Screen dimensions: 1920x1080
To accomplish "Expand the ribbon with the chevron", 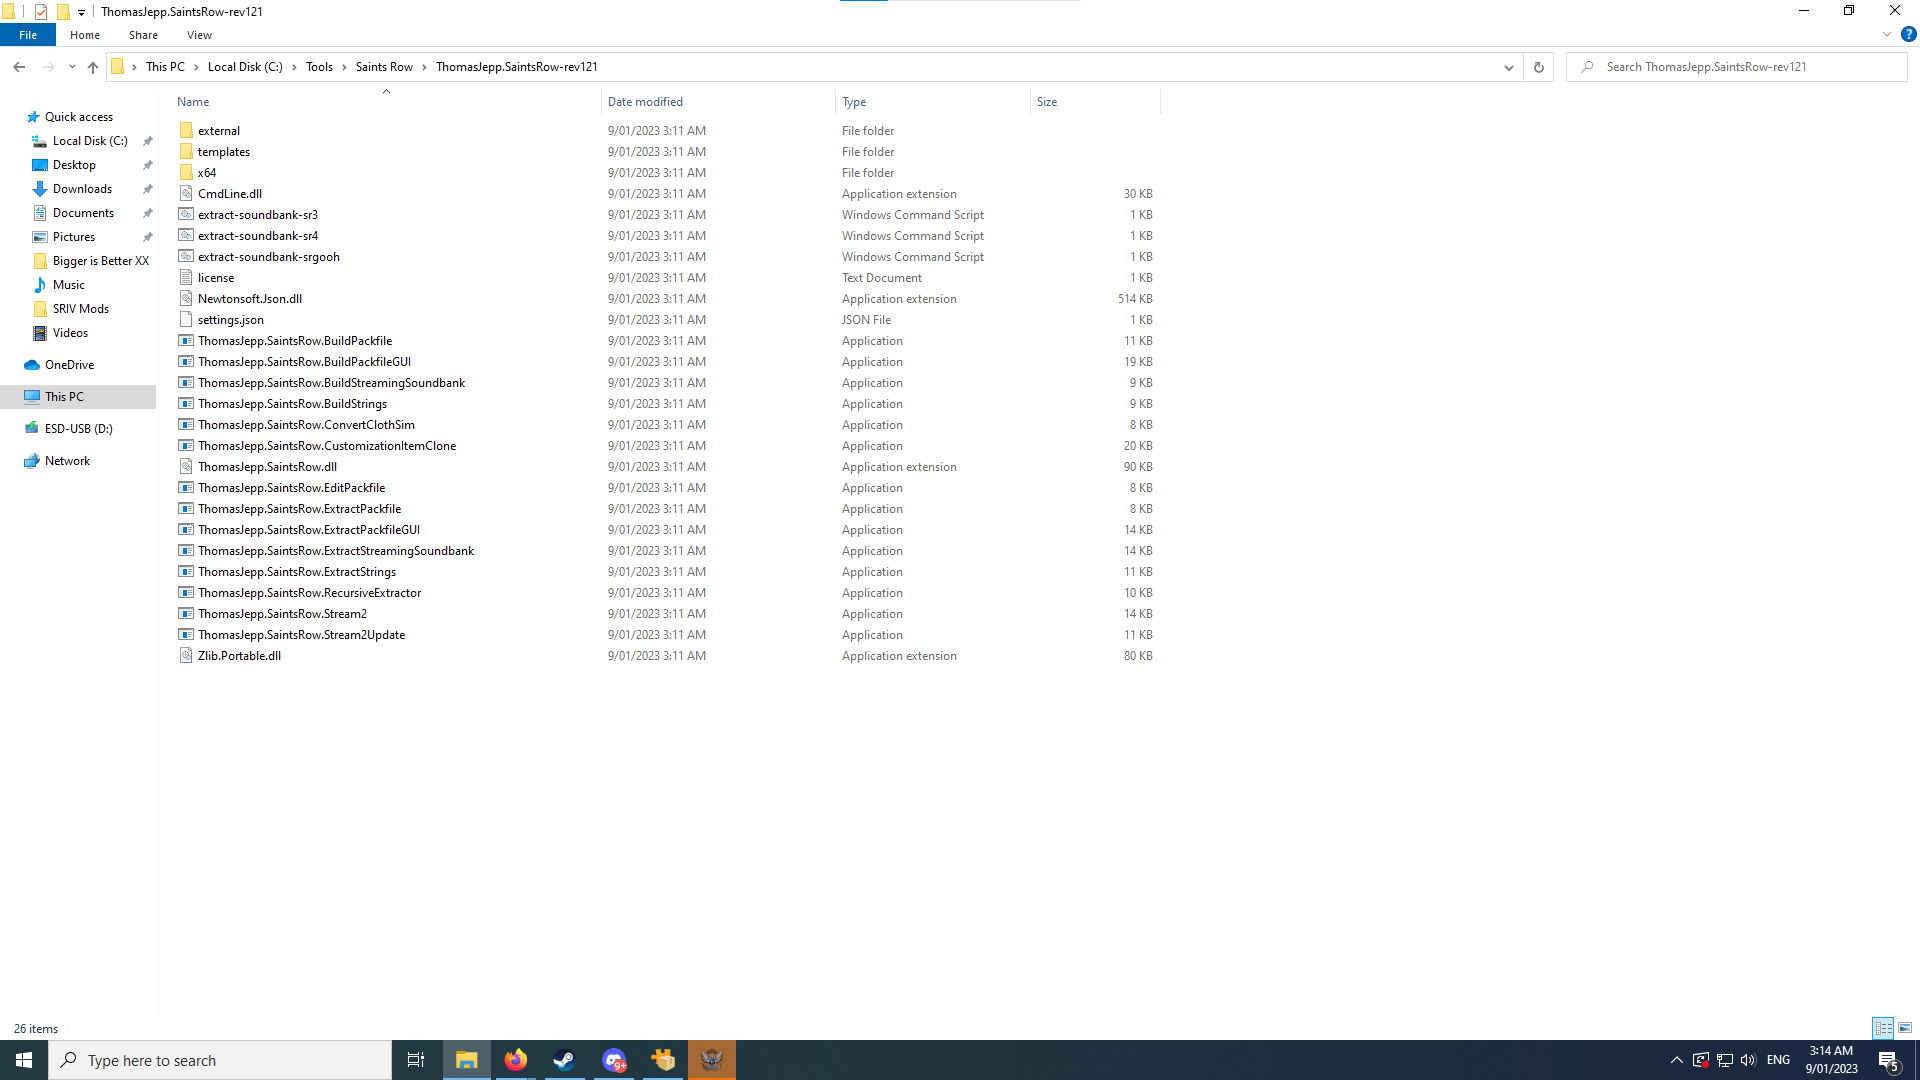I will pyautogui.click(x=1887, y=34).
